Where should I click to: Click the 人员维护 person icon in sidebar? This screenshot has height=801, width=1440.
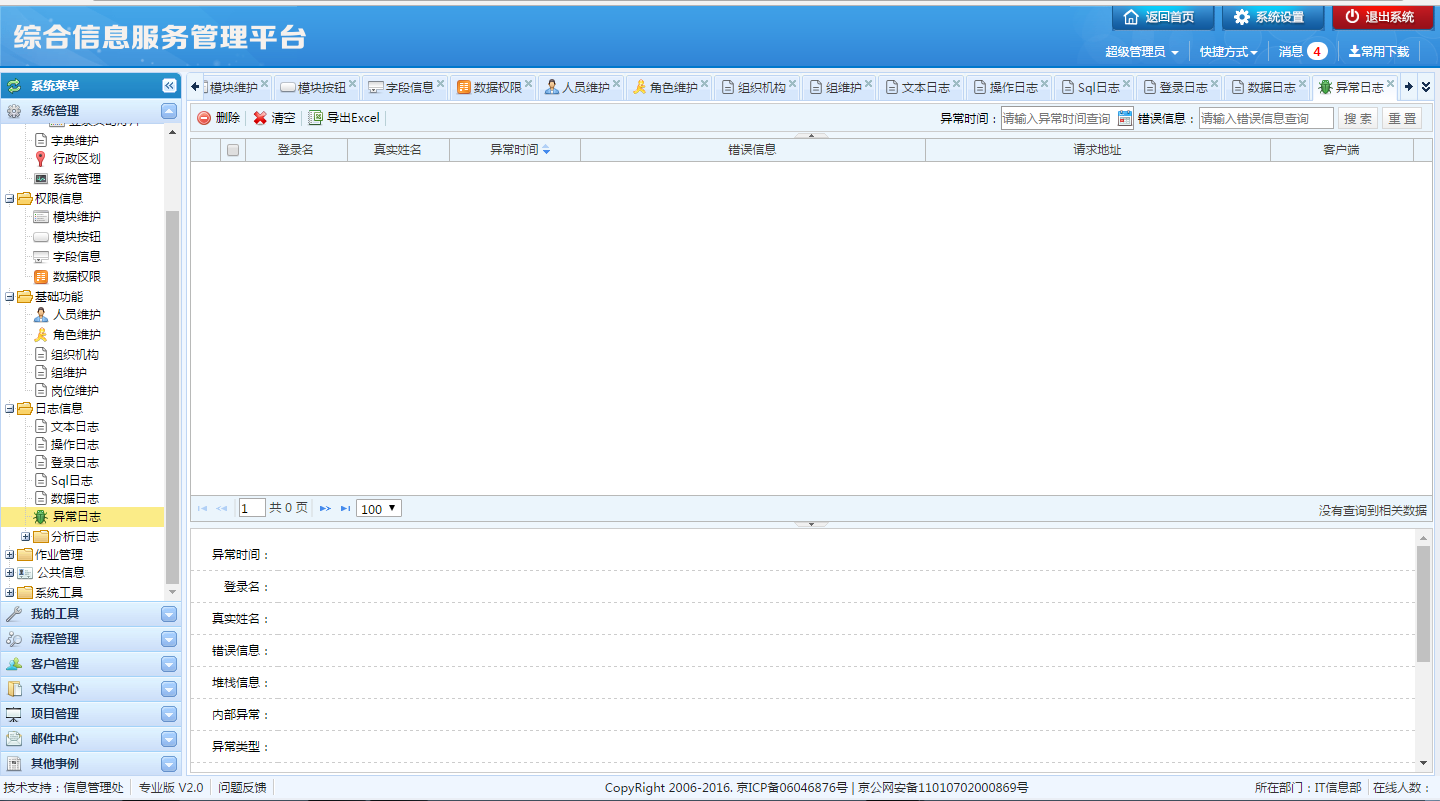coord(41,315)
